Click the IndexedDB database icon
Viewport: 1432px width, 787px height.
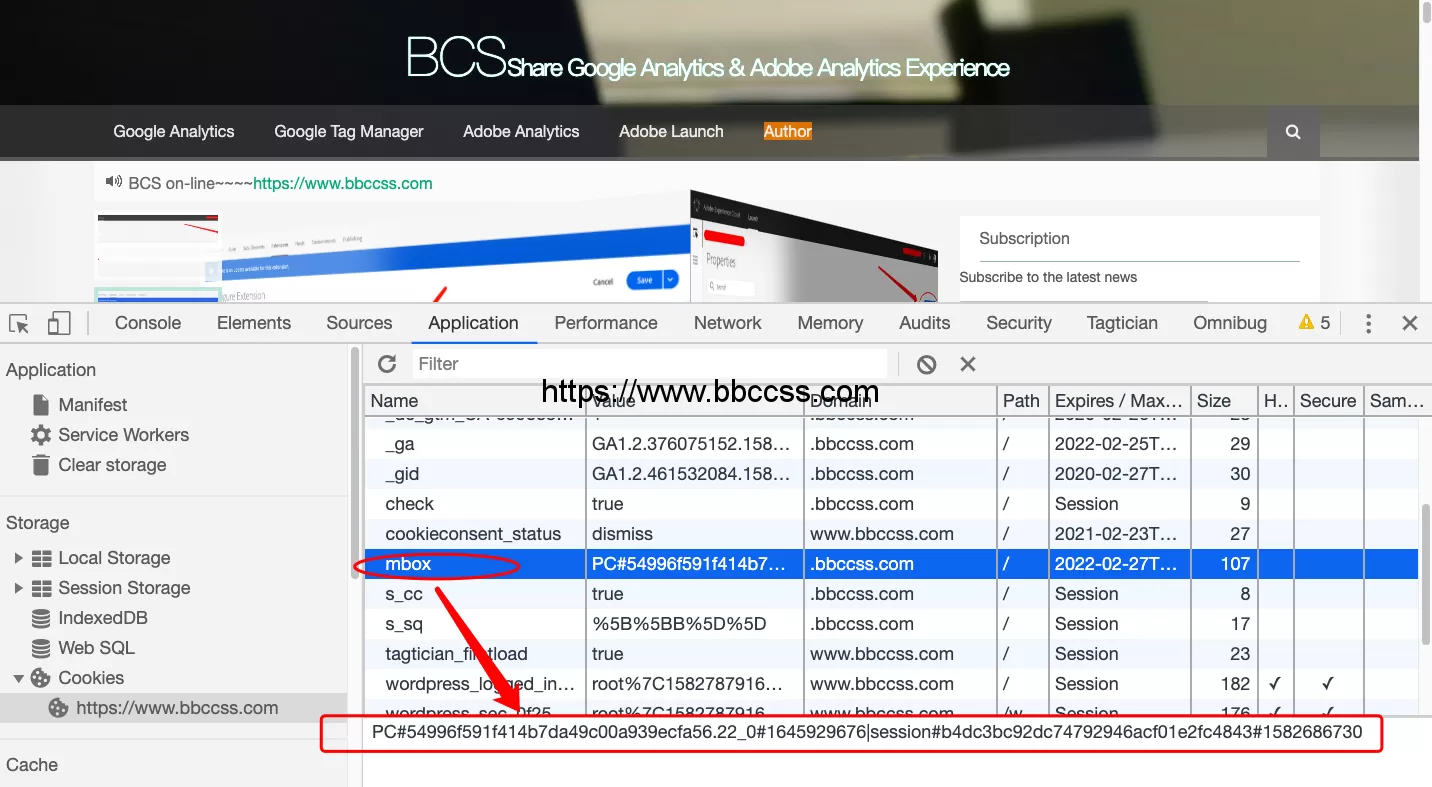pyautogui.click(x=41, y=618)
